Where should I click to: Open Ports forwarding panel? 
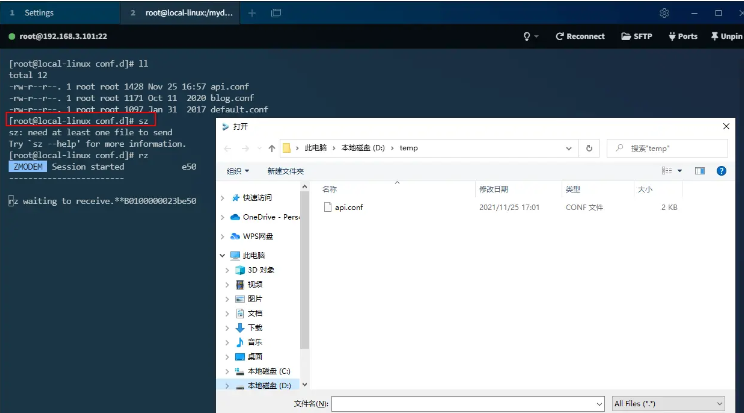[683, 37]
